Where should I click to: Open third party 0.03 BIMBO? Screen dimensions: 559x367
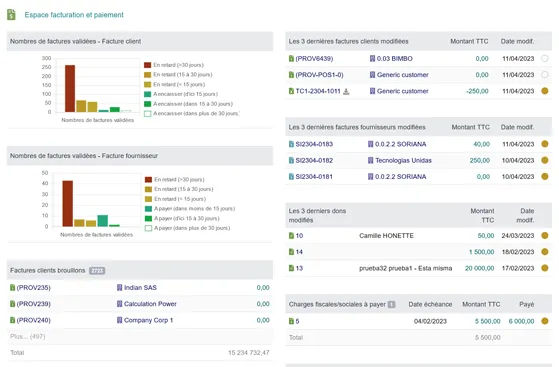[395, 58]
